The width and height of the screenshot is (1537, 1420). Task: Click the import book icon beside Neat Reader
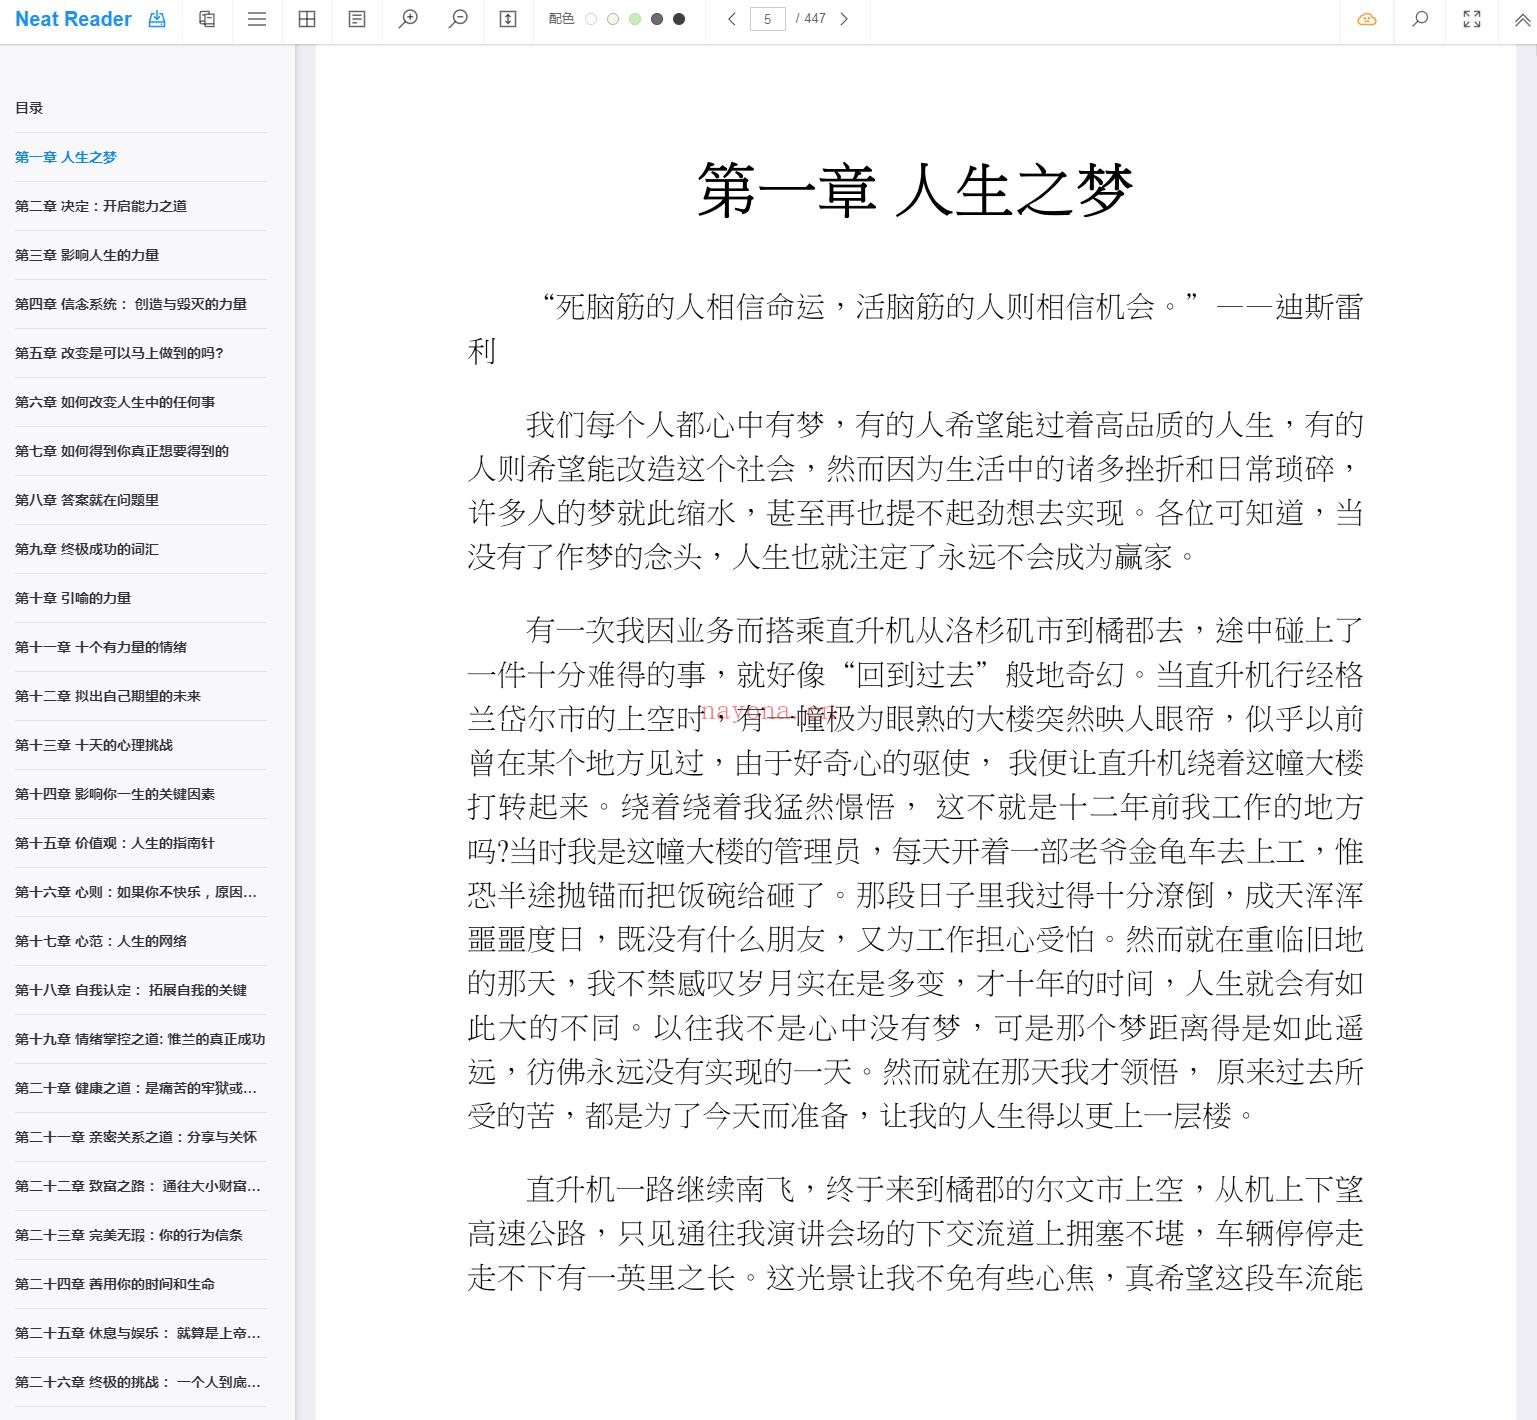coord(157,19)
